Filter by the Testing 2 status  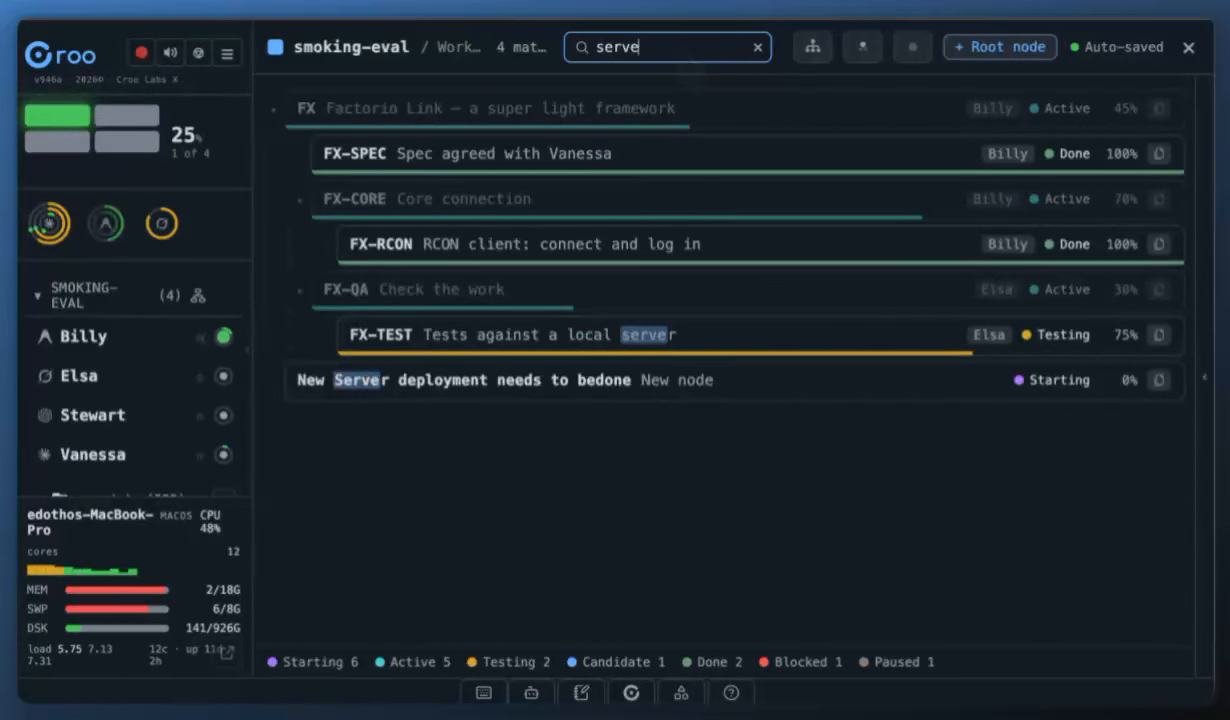pos(509,662)
